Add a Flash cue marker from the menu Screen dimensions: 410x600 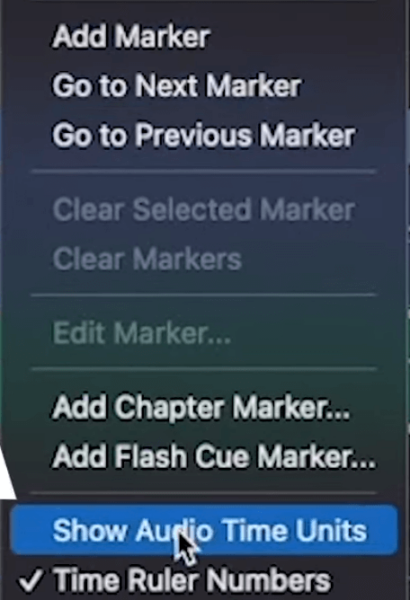click(205, 456)
